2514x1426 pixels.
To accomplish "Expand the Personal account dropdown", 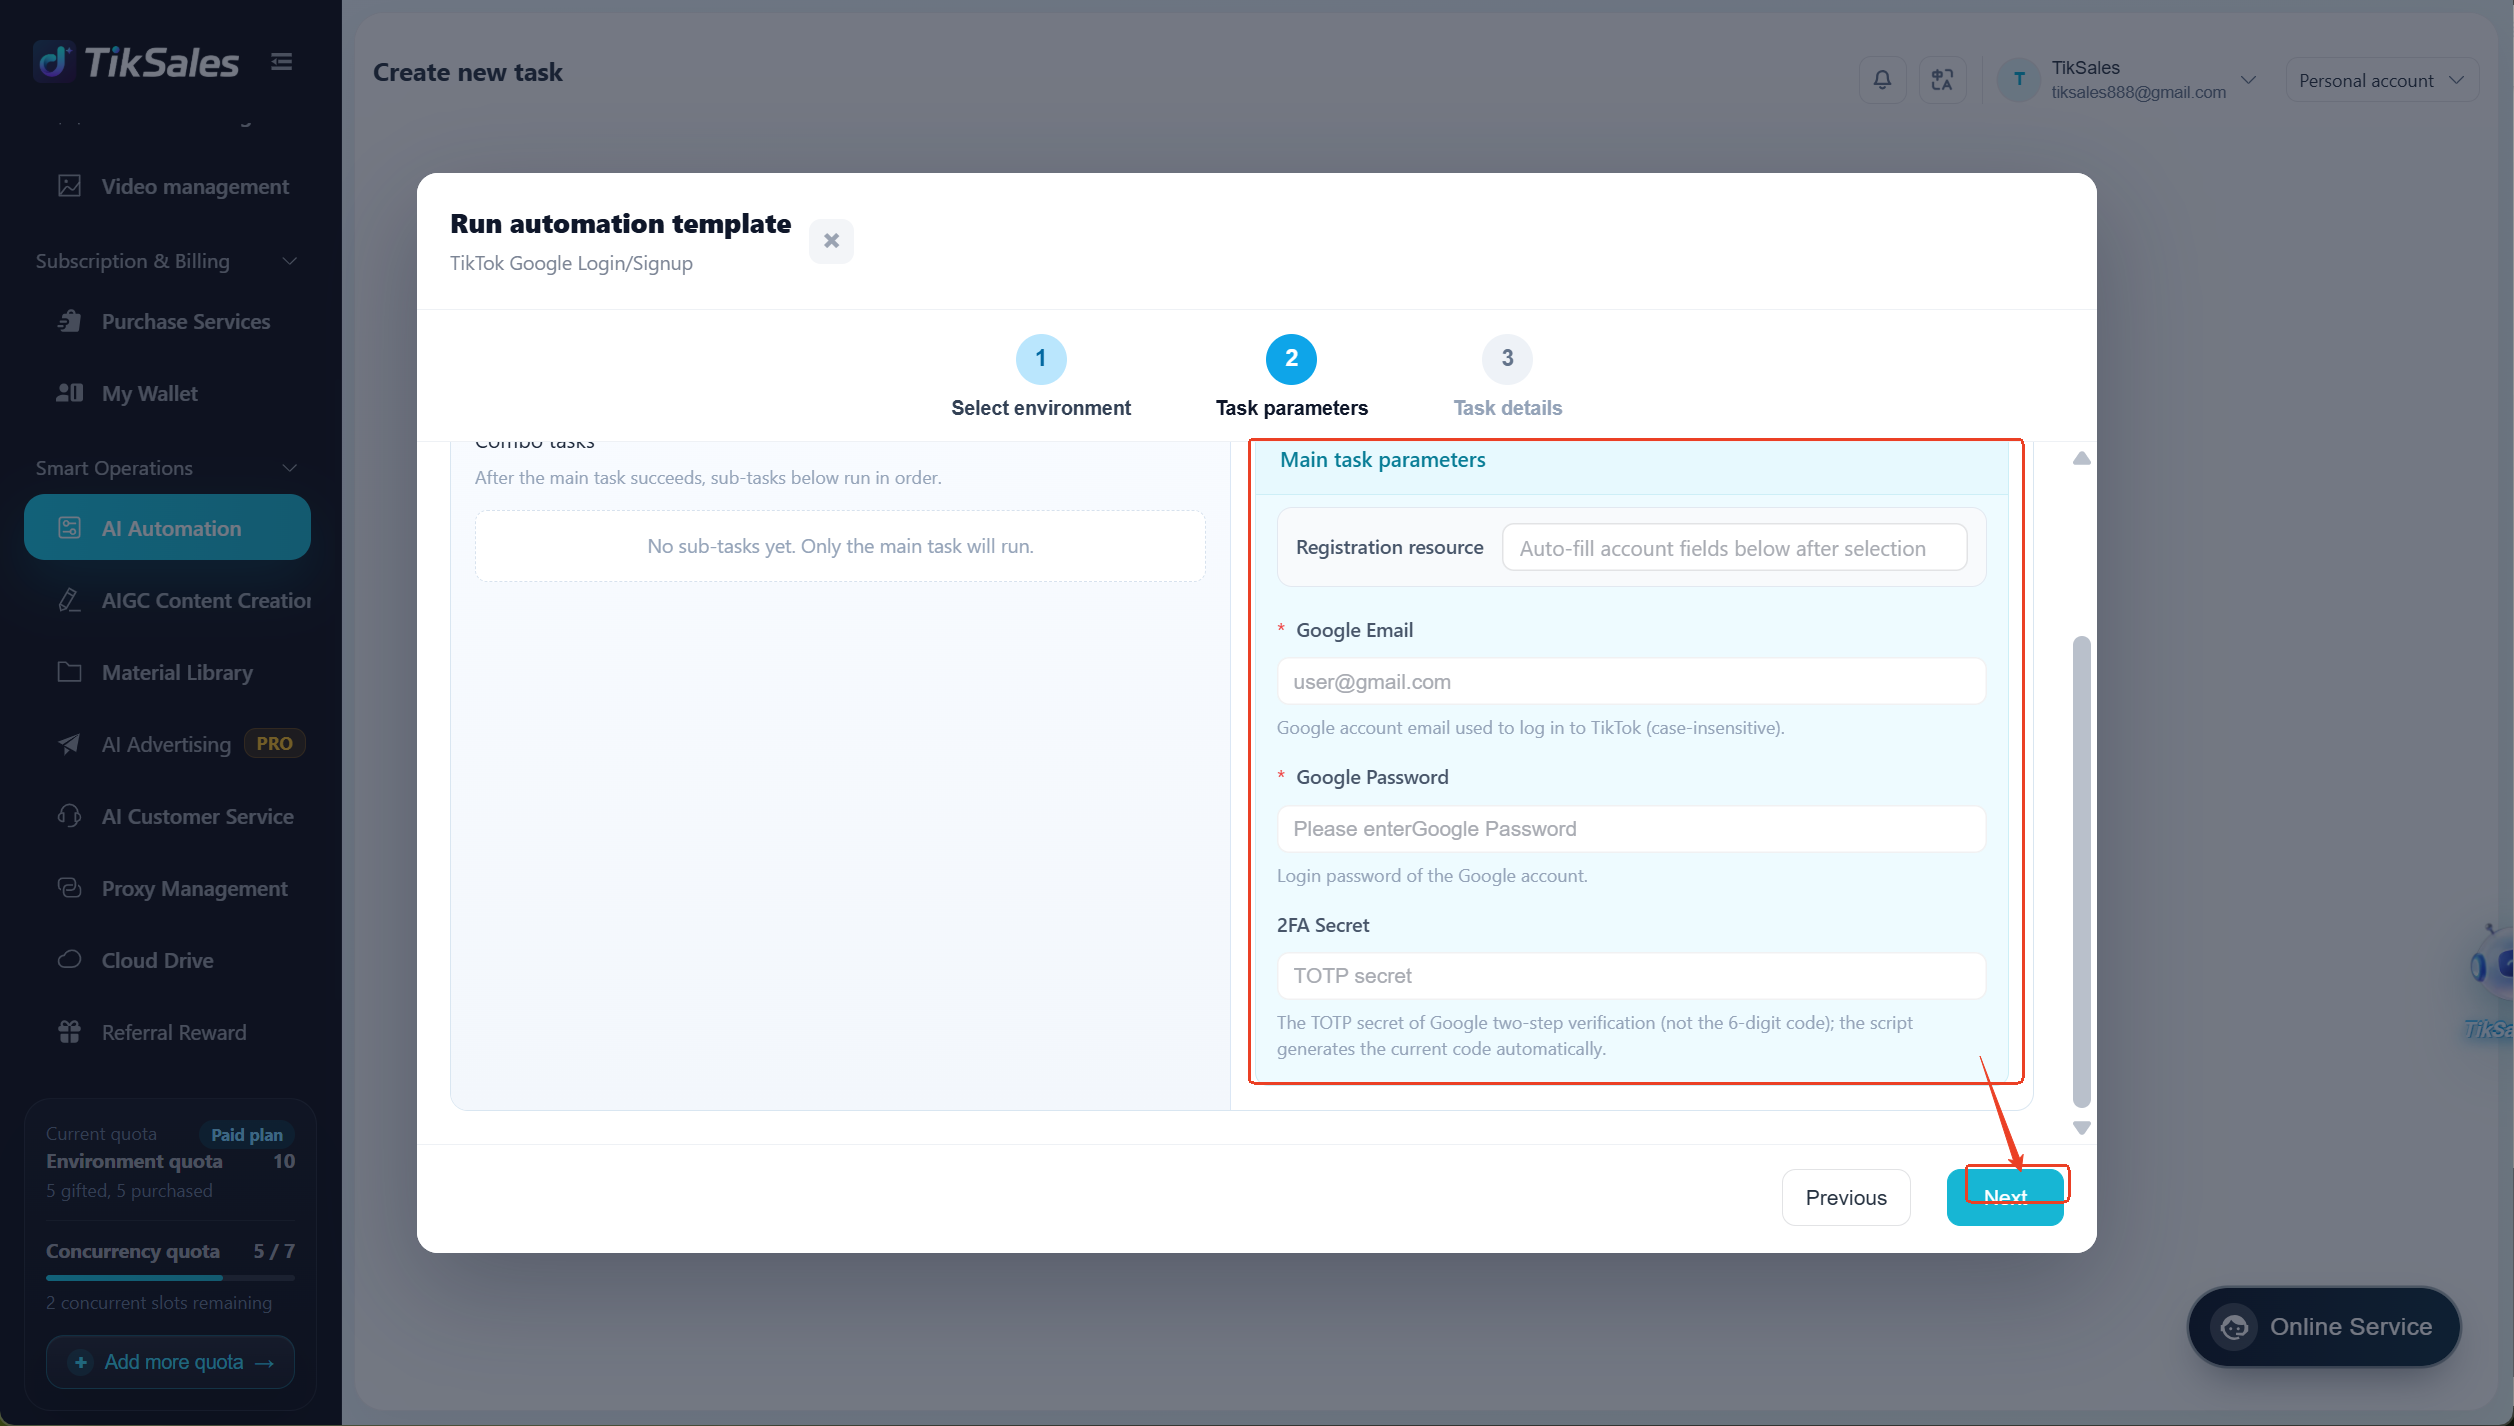I will point(2382,81).
